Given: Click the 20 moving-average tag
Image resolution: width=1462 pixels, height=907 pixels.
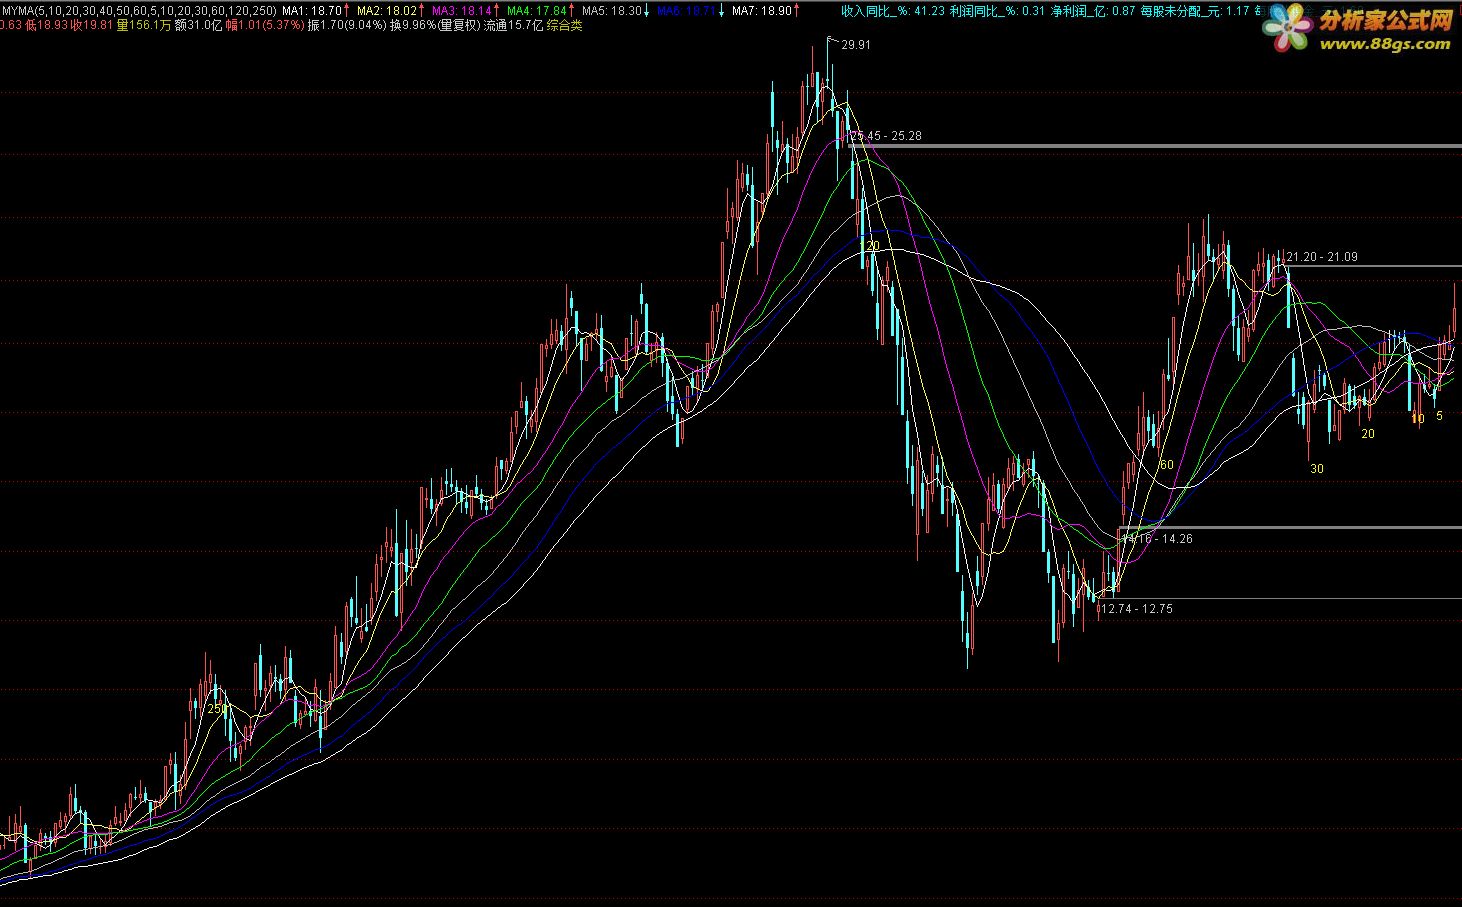Looking at the screenshot, I should click(x=1368, y=434).
